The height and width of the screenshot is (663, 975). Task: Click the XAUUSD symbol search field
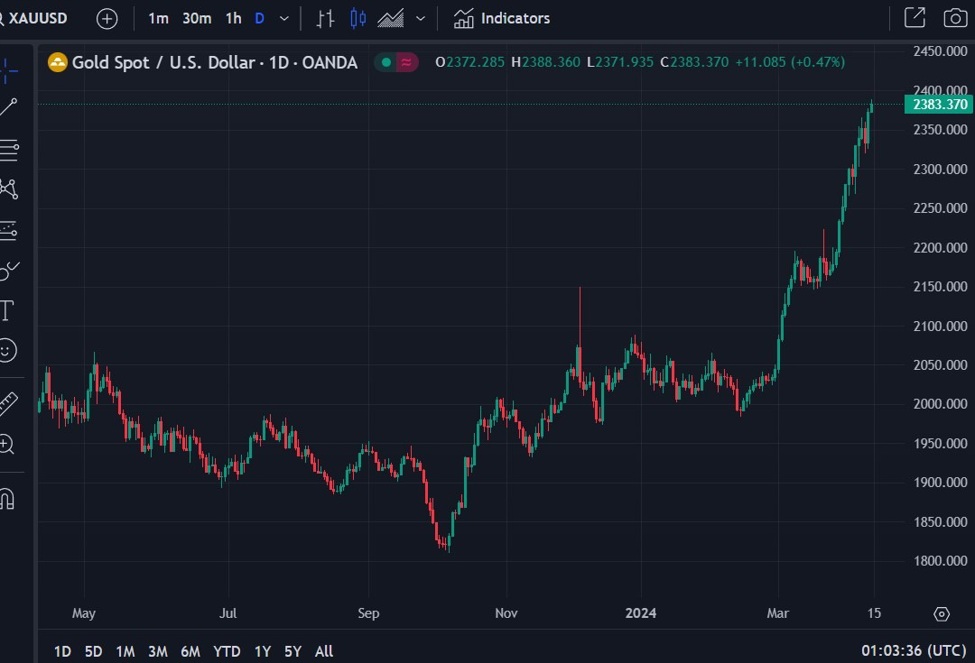click(x=37, y=17)
